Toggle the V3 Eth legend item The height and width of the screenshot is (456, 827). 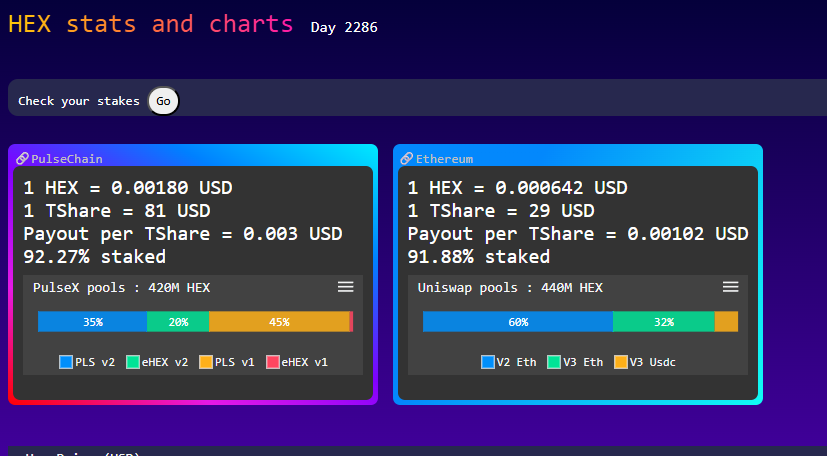coord(575,362)
